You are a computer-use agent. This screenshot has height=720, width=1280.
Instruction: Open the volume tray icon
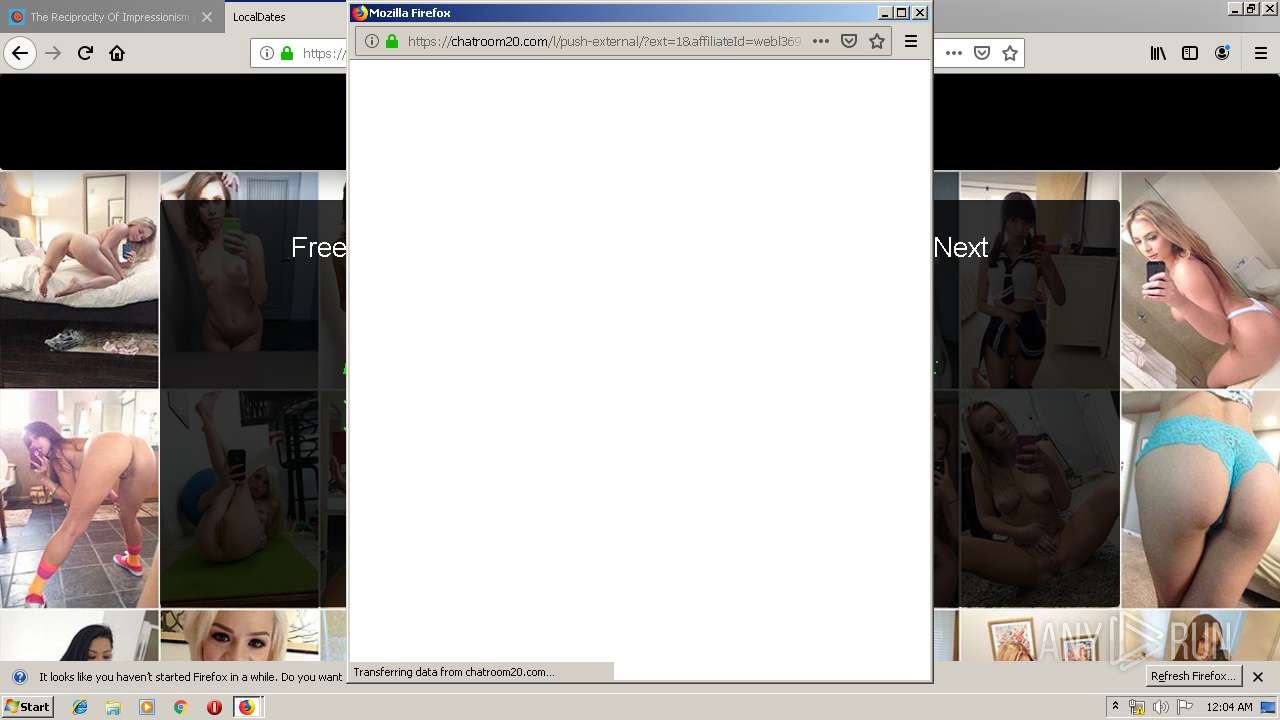coord(1160,707)
